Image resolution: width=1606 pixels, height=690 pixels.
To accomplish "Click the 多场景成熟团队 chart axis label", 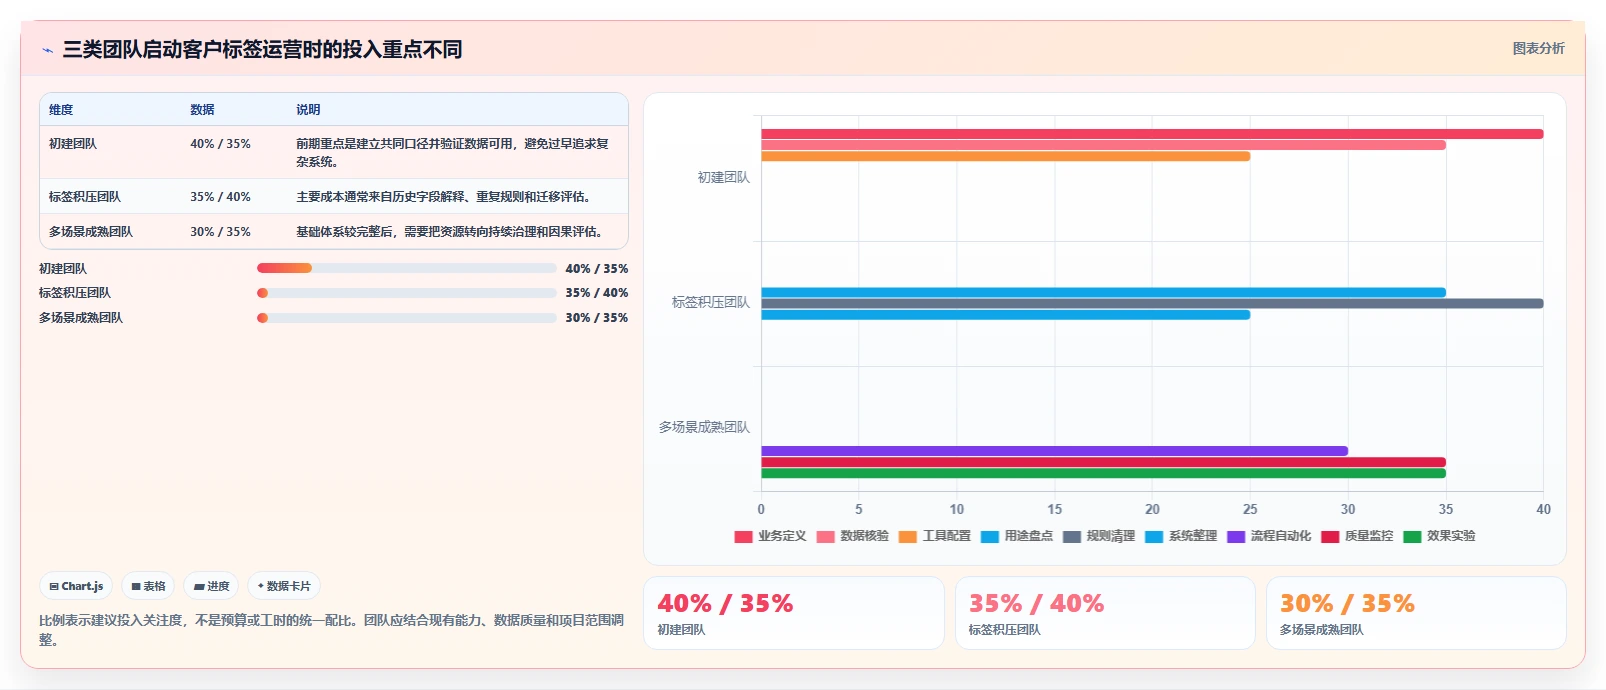I will tap(704, 427).
